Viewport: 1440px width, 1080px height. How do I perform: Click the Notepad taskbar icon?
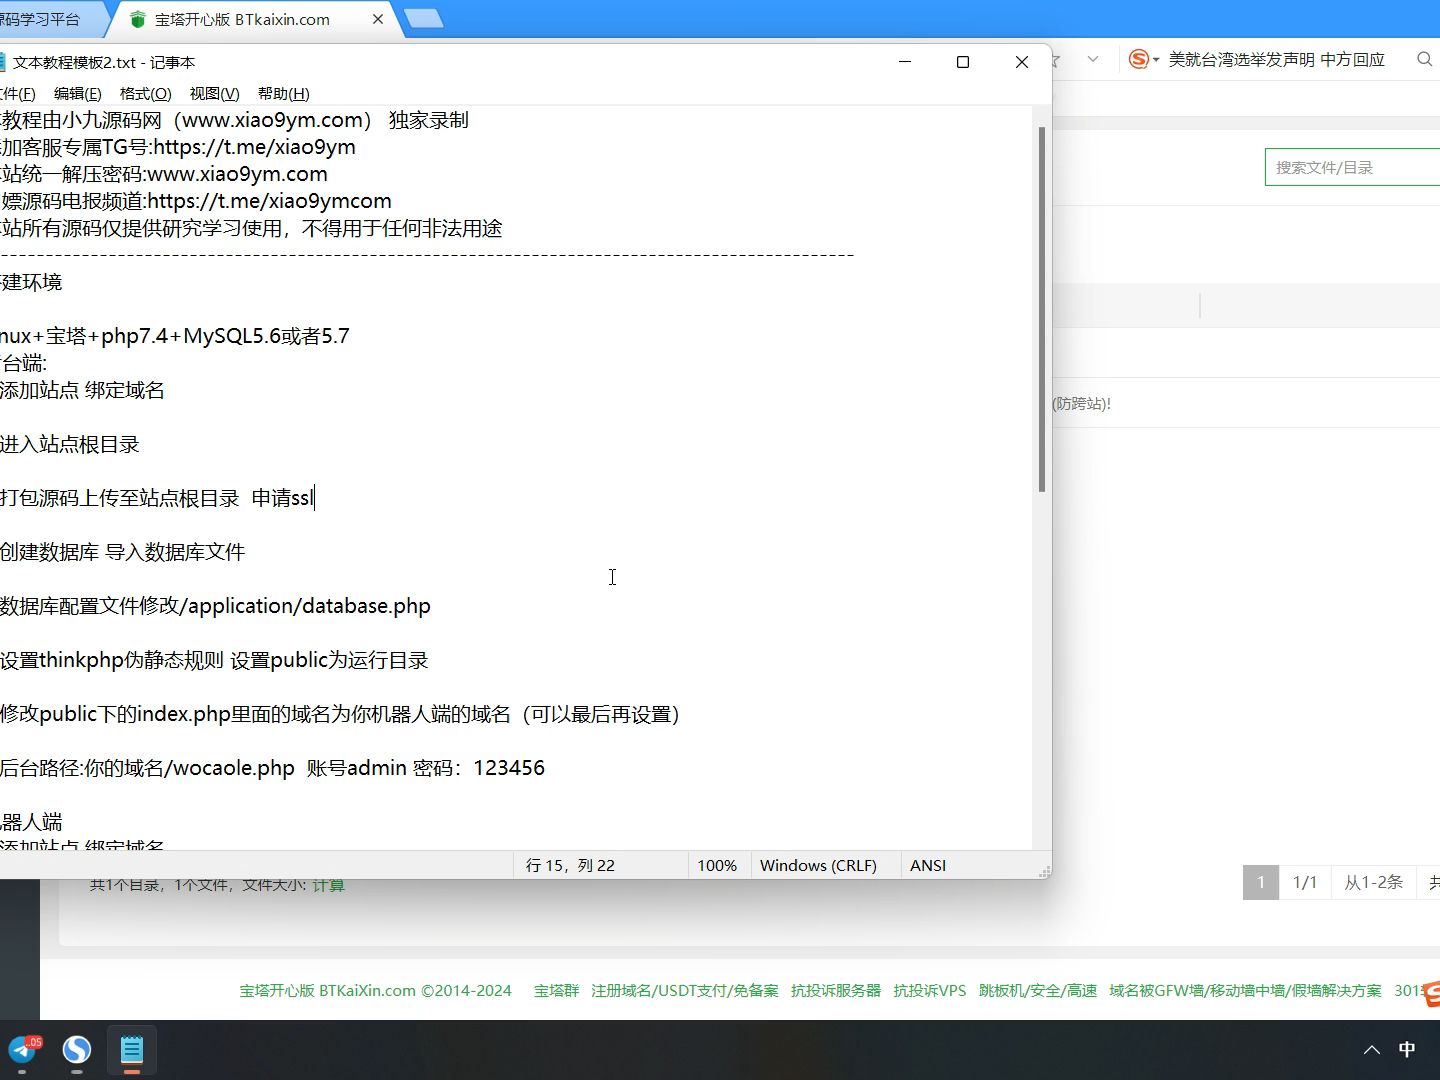(132, 1050)
